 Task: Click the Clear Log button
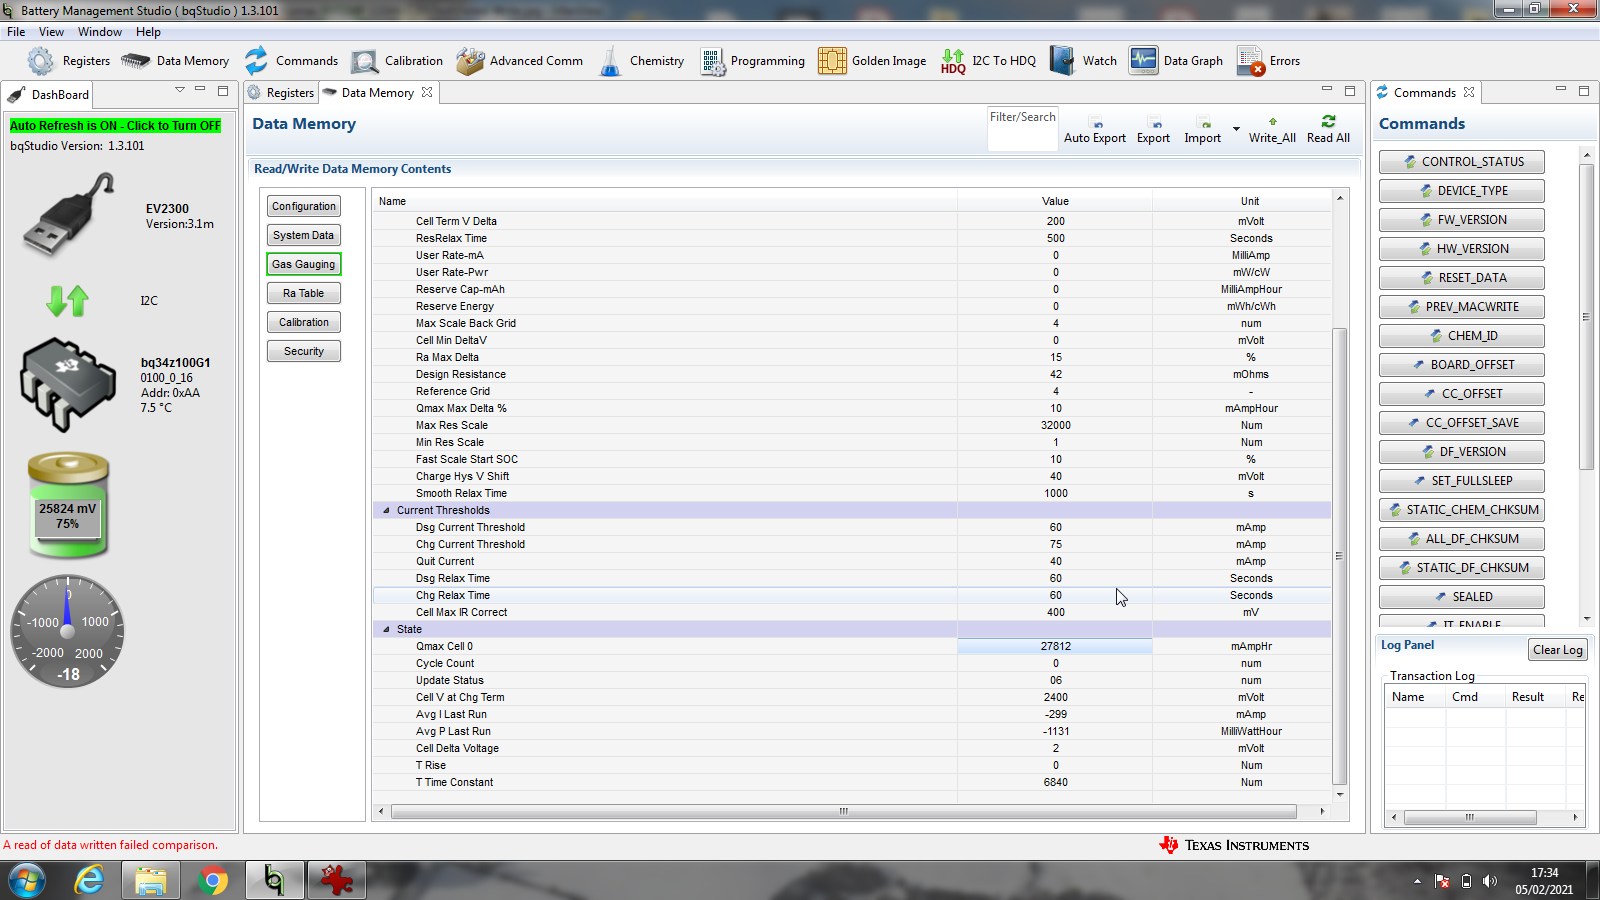coord(1558,650)
